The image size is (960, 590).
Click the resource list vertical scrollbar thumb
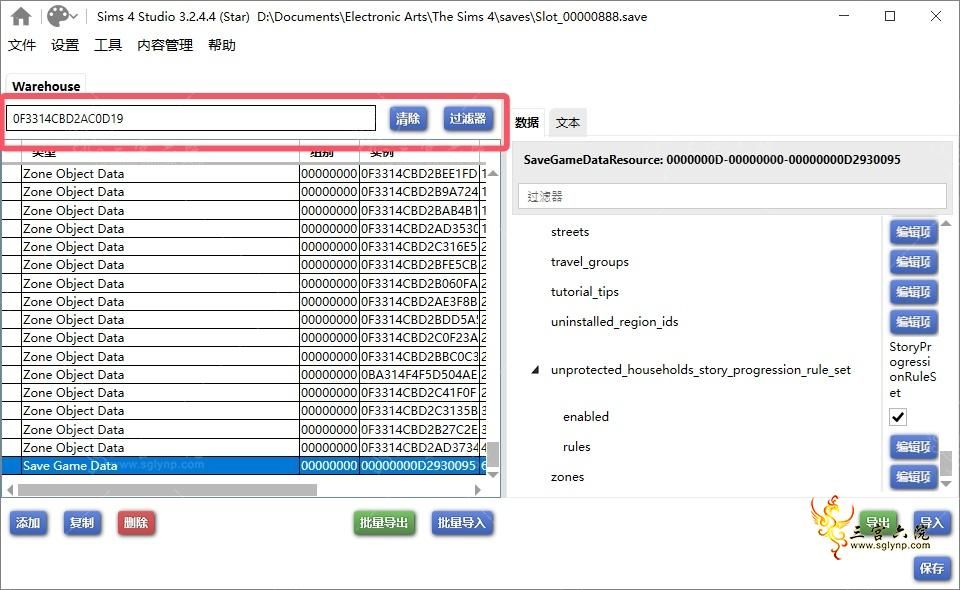[x=493, y=455]
